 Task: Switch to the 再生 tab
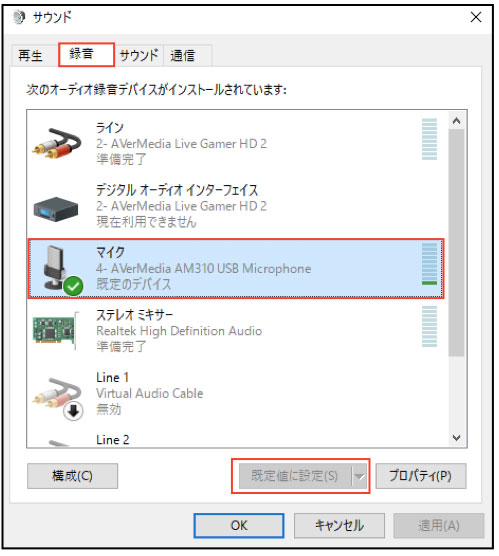pyautogui.click(x=31, y=56)
